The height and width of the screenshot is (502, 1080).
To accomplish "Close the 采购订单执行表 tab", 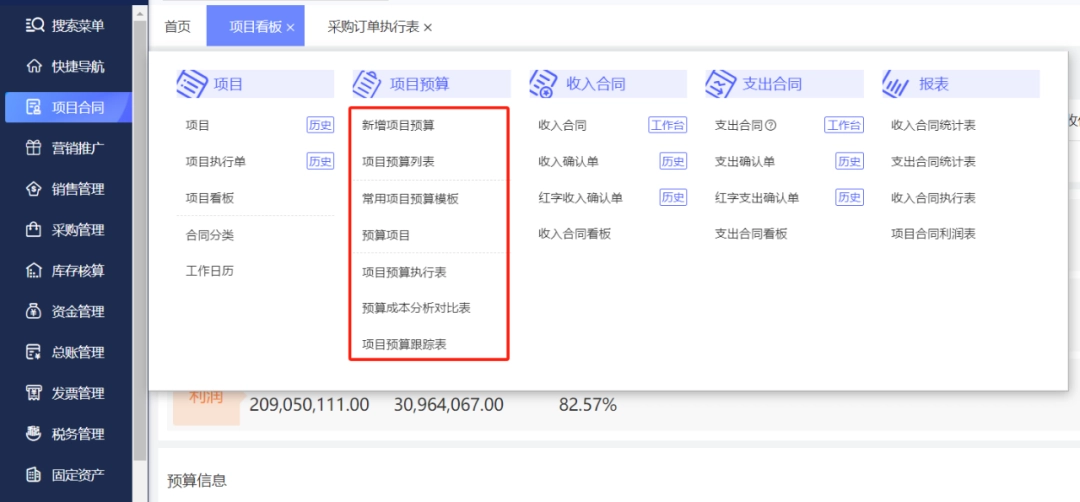I will point(427,27).
